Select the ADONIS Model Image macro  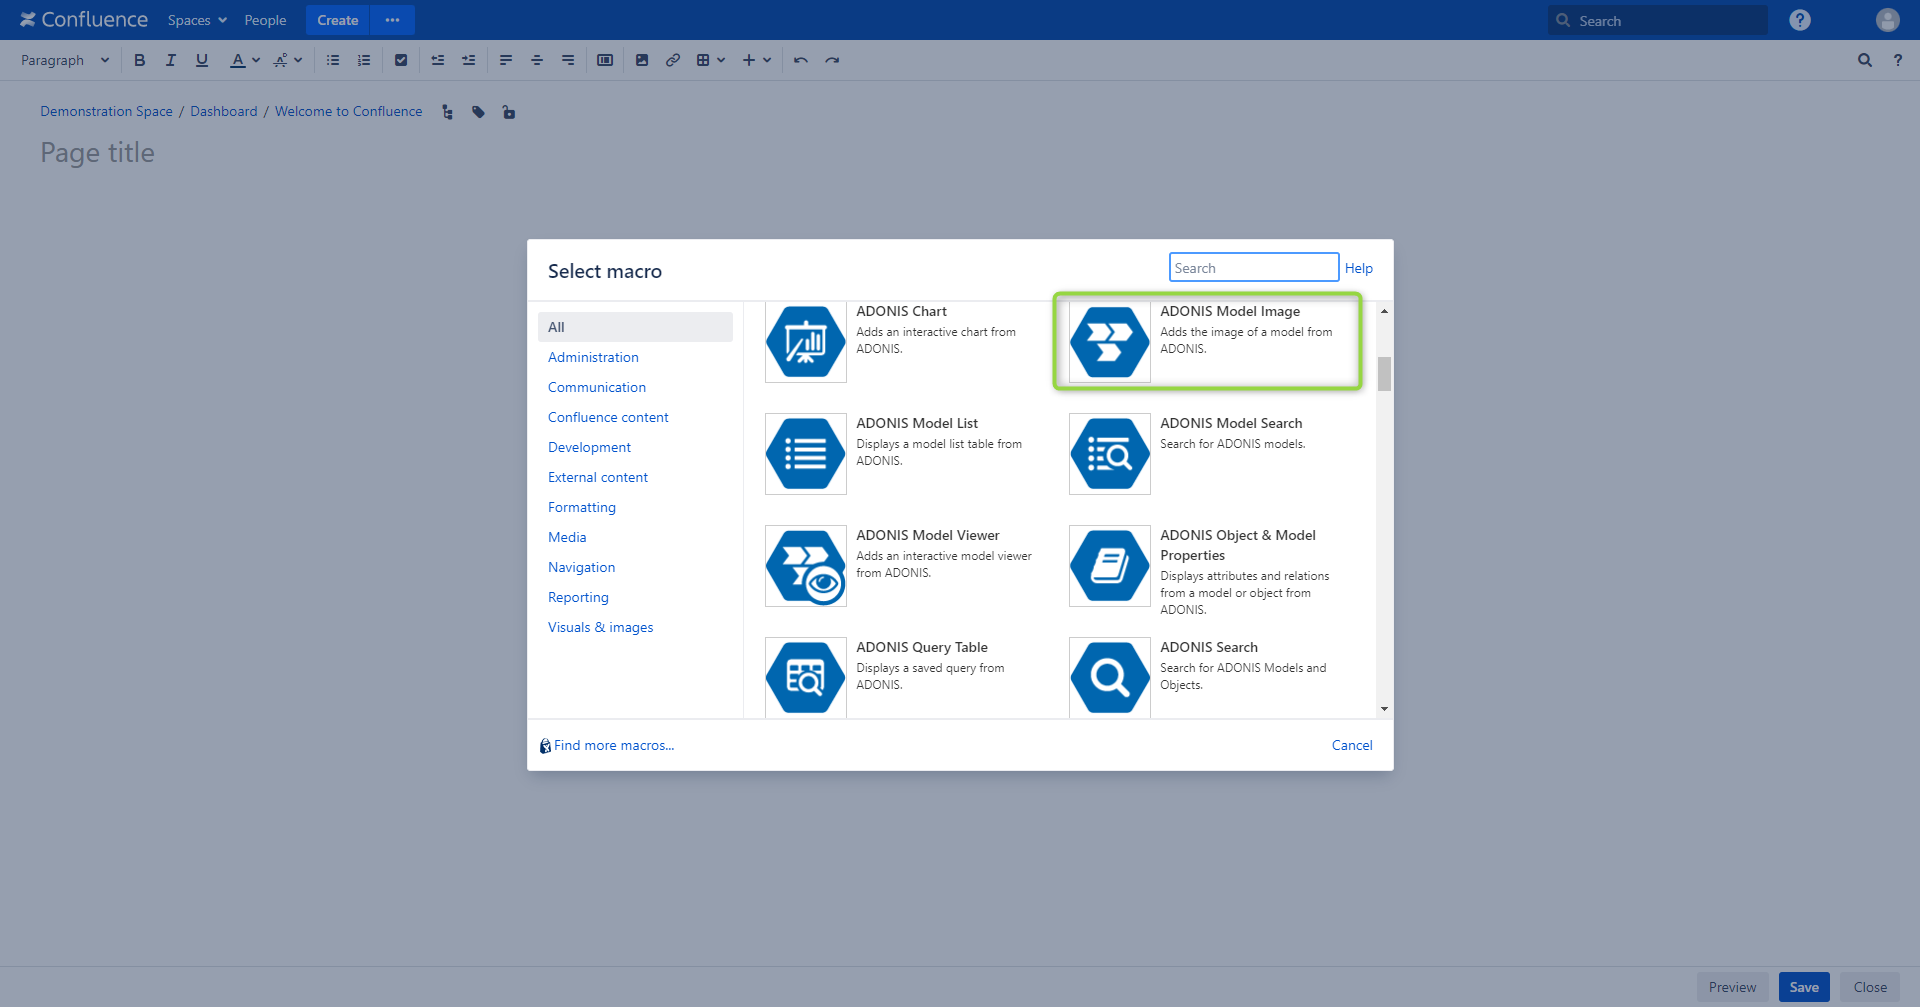point(1207,342)
